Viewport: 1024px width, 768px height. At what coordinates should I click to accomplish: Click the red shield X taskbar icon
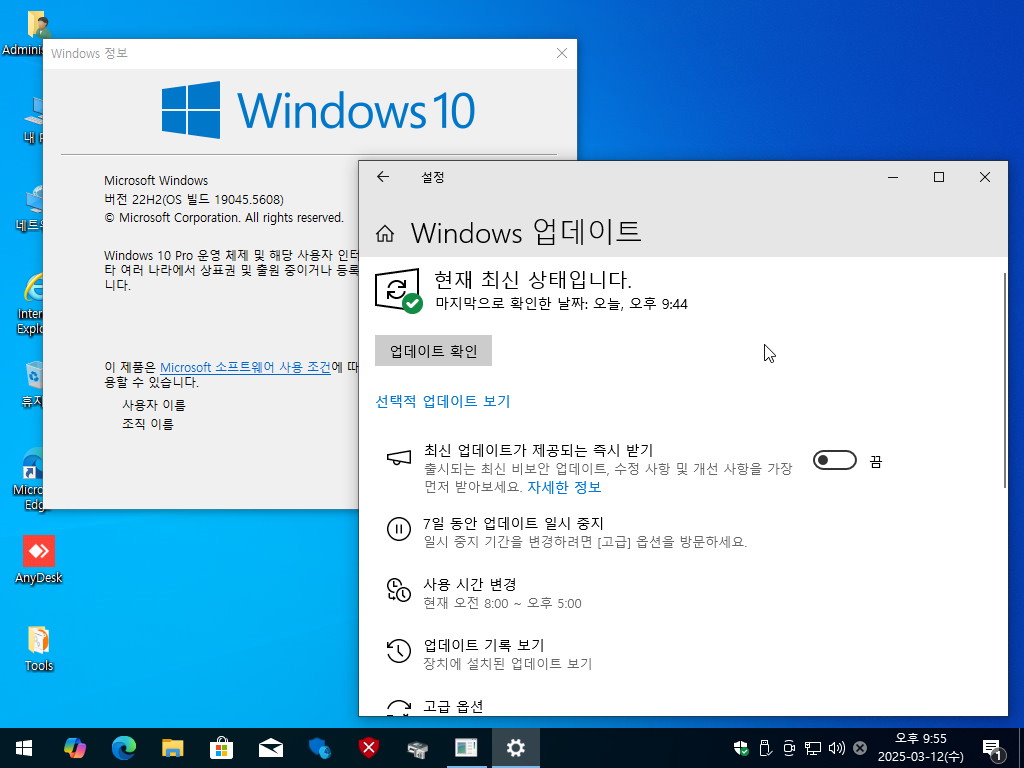(x=368, y=748)
